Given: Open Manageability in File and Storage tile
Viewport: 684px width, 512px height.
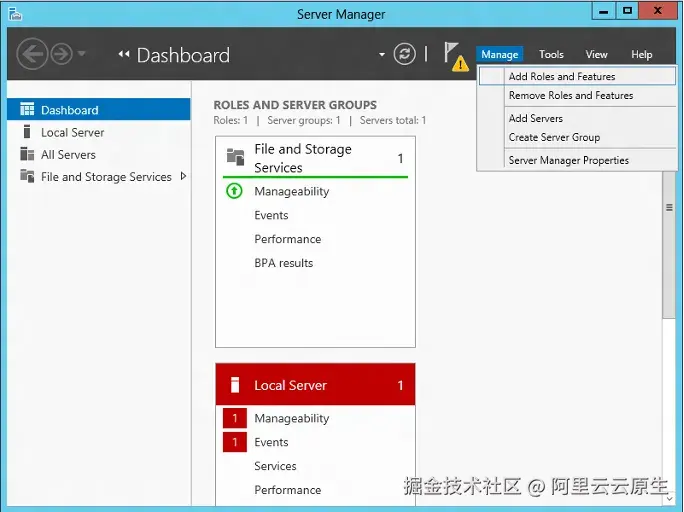Looking at the screenshot, I should tap(292, 191).
